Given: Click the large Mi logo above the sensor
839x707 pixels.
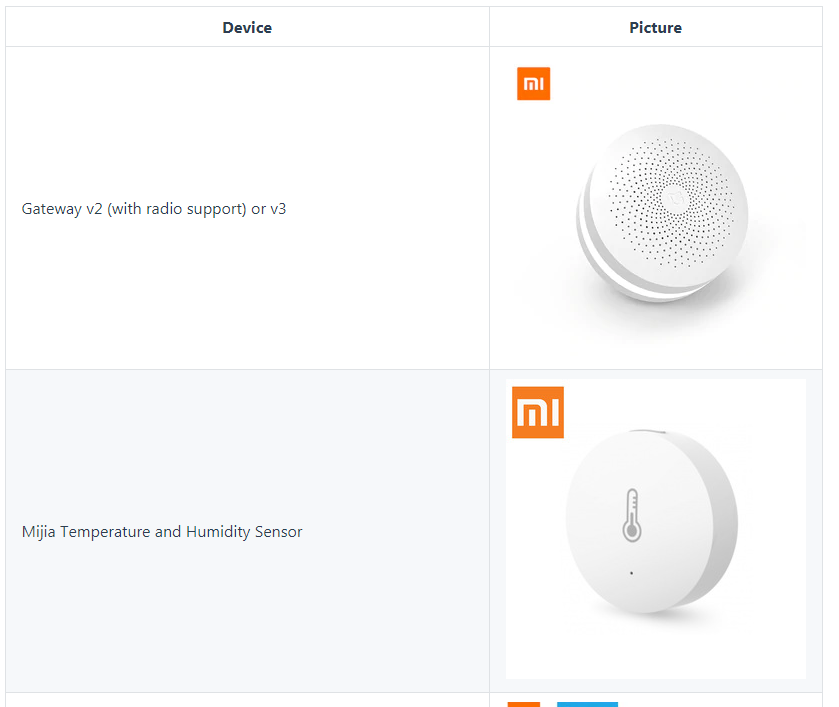Looking at the screenshot, I should tap(537, 412).
